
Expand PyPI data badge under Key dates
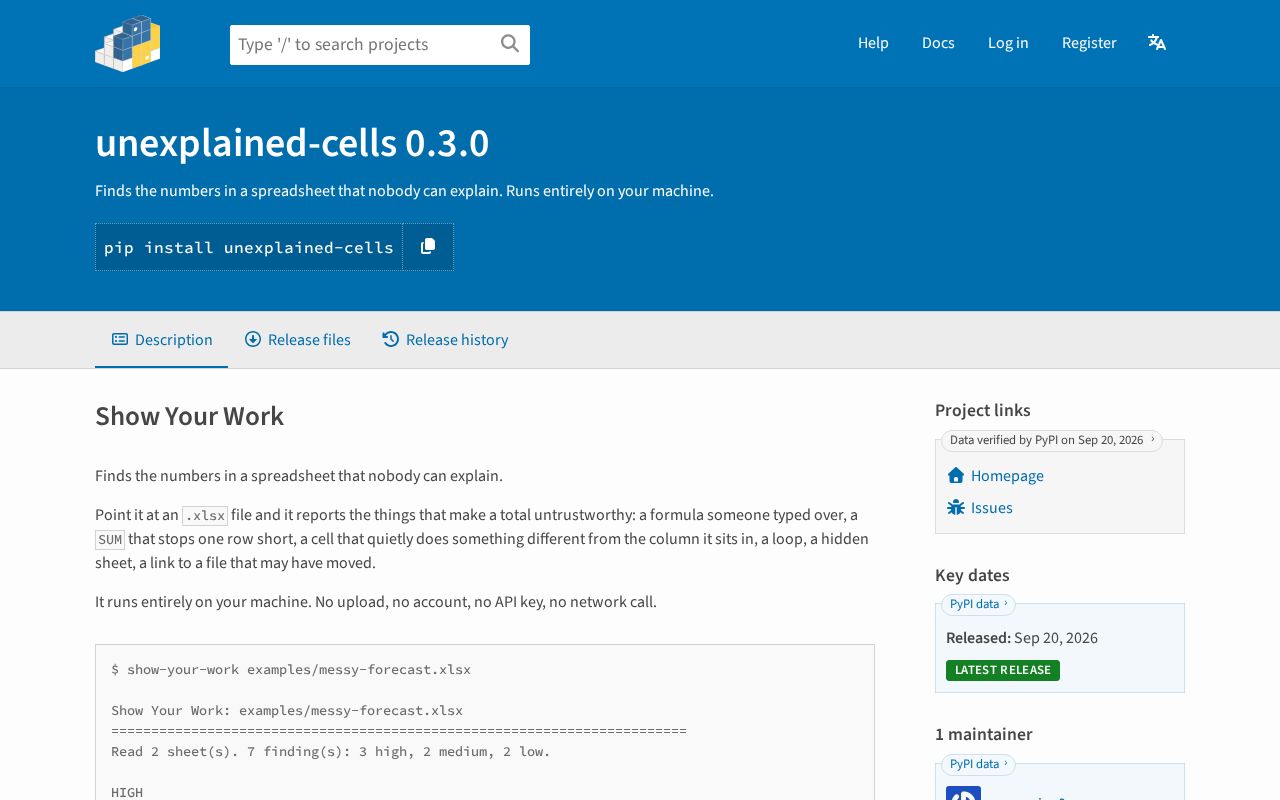(978, 604)
